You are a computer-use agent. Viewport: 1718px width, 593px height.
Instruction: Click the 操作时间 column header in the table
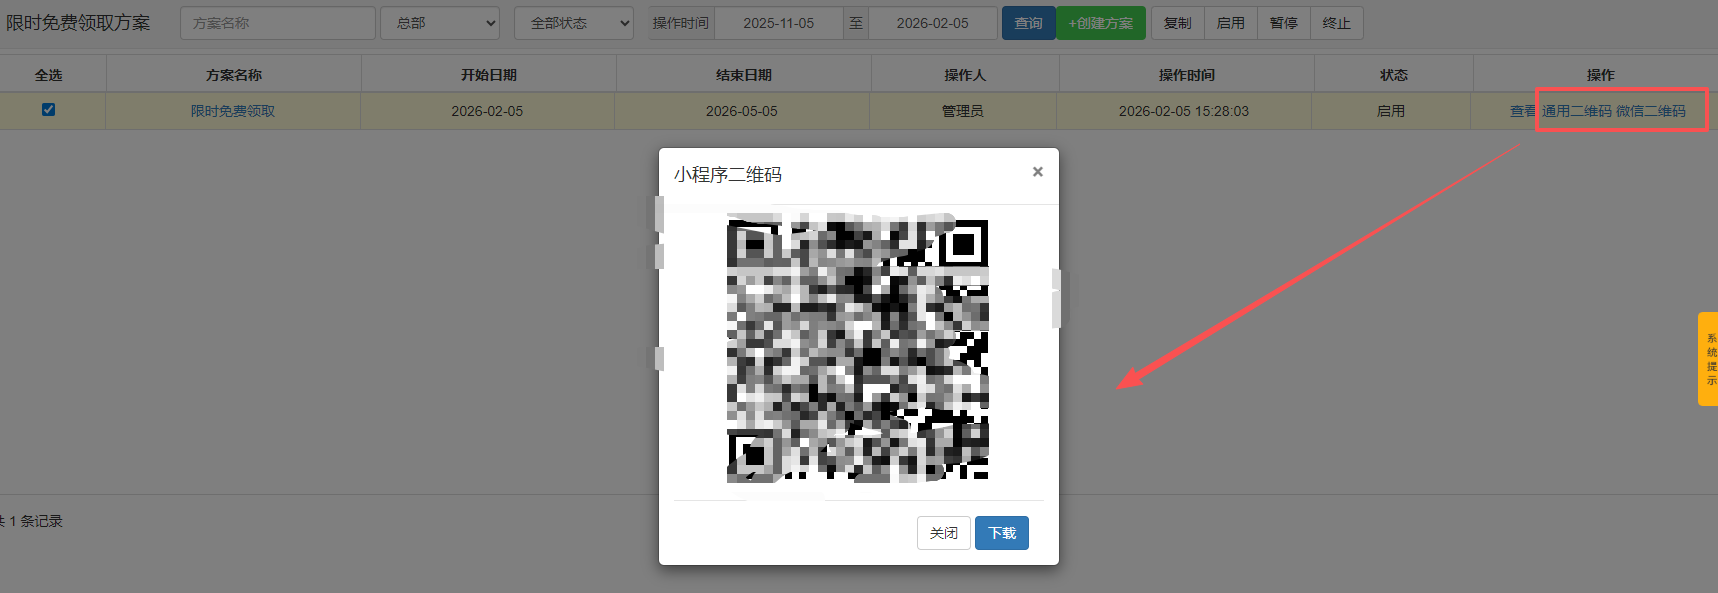[1187, 75]
